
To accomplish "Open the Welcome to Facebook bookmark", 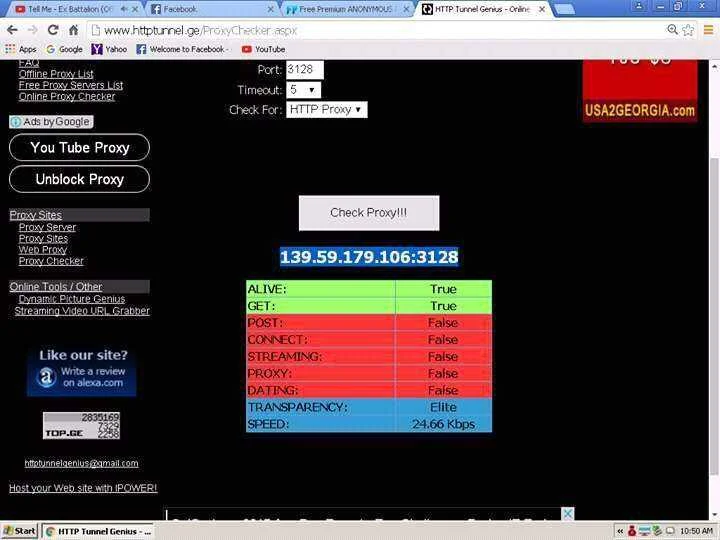I will click(181, 49).
